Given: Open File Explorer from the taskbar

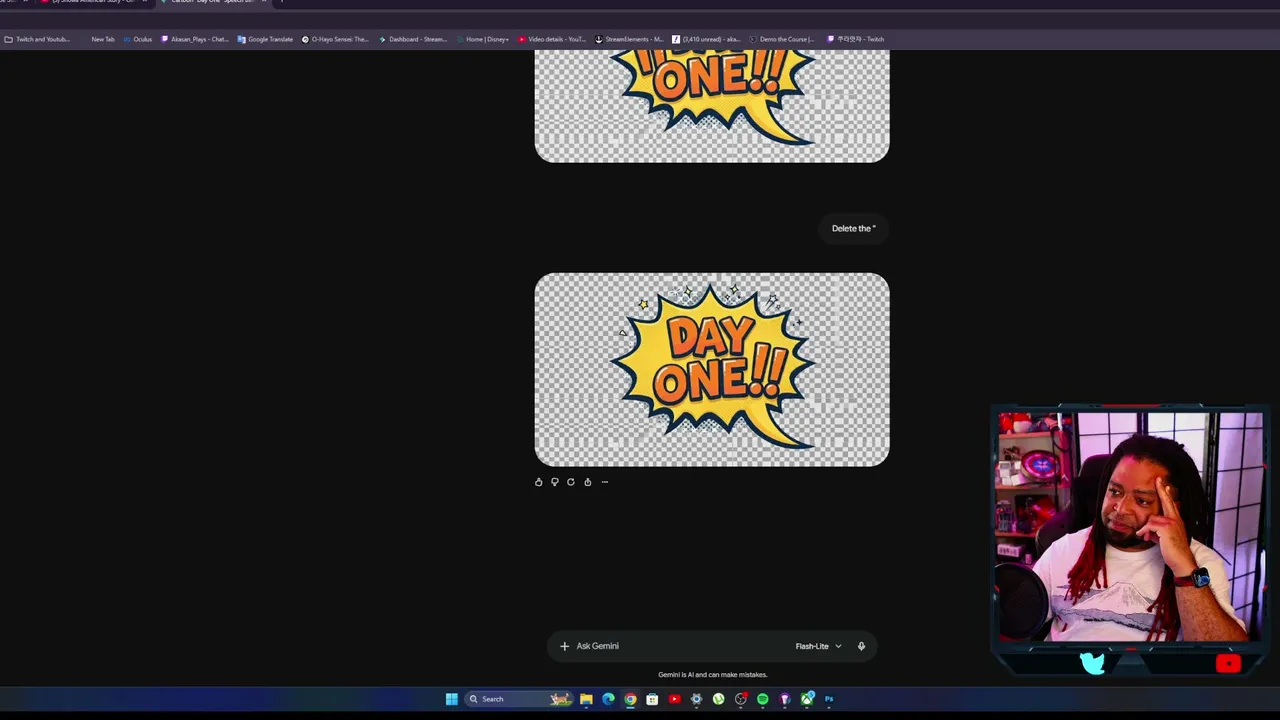Looking at the screenshot, I should (586, 699).
